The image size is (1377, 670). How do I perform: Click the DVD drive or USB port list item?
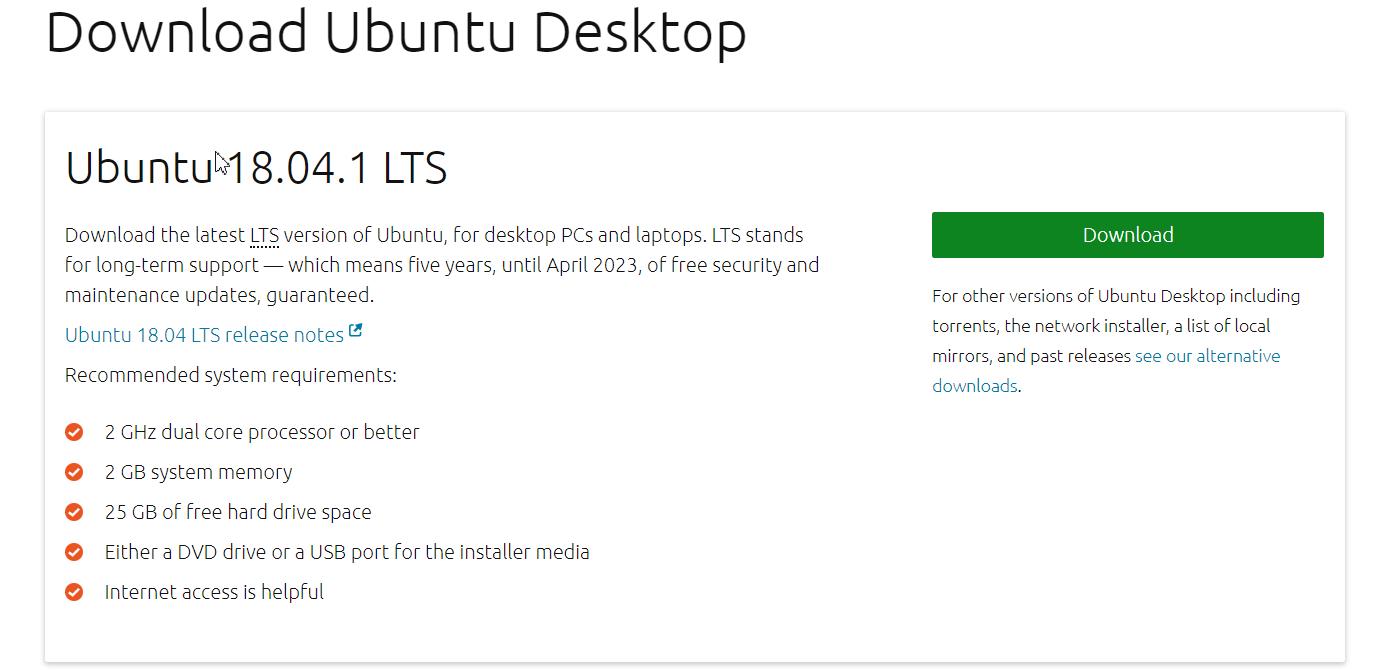coord(347,551)
